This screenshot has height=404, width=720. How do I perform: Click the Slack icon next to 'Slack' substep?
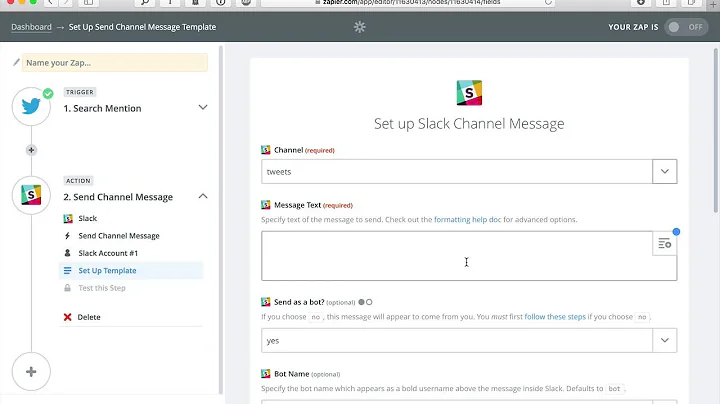coord(68,219)
